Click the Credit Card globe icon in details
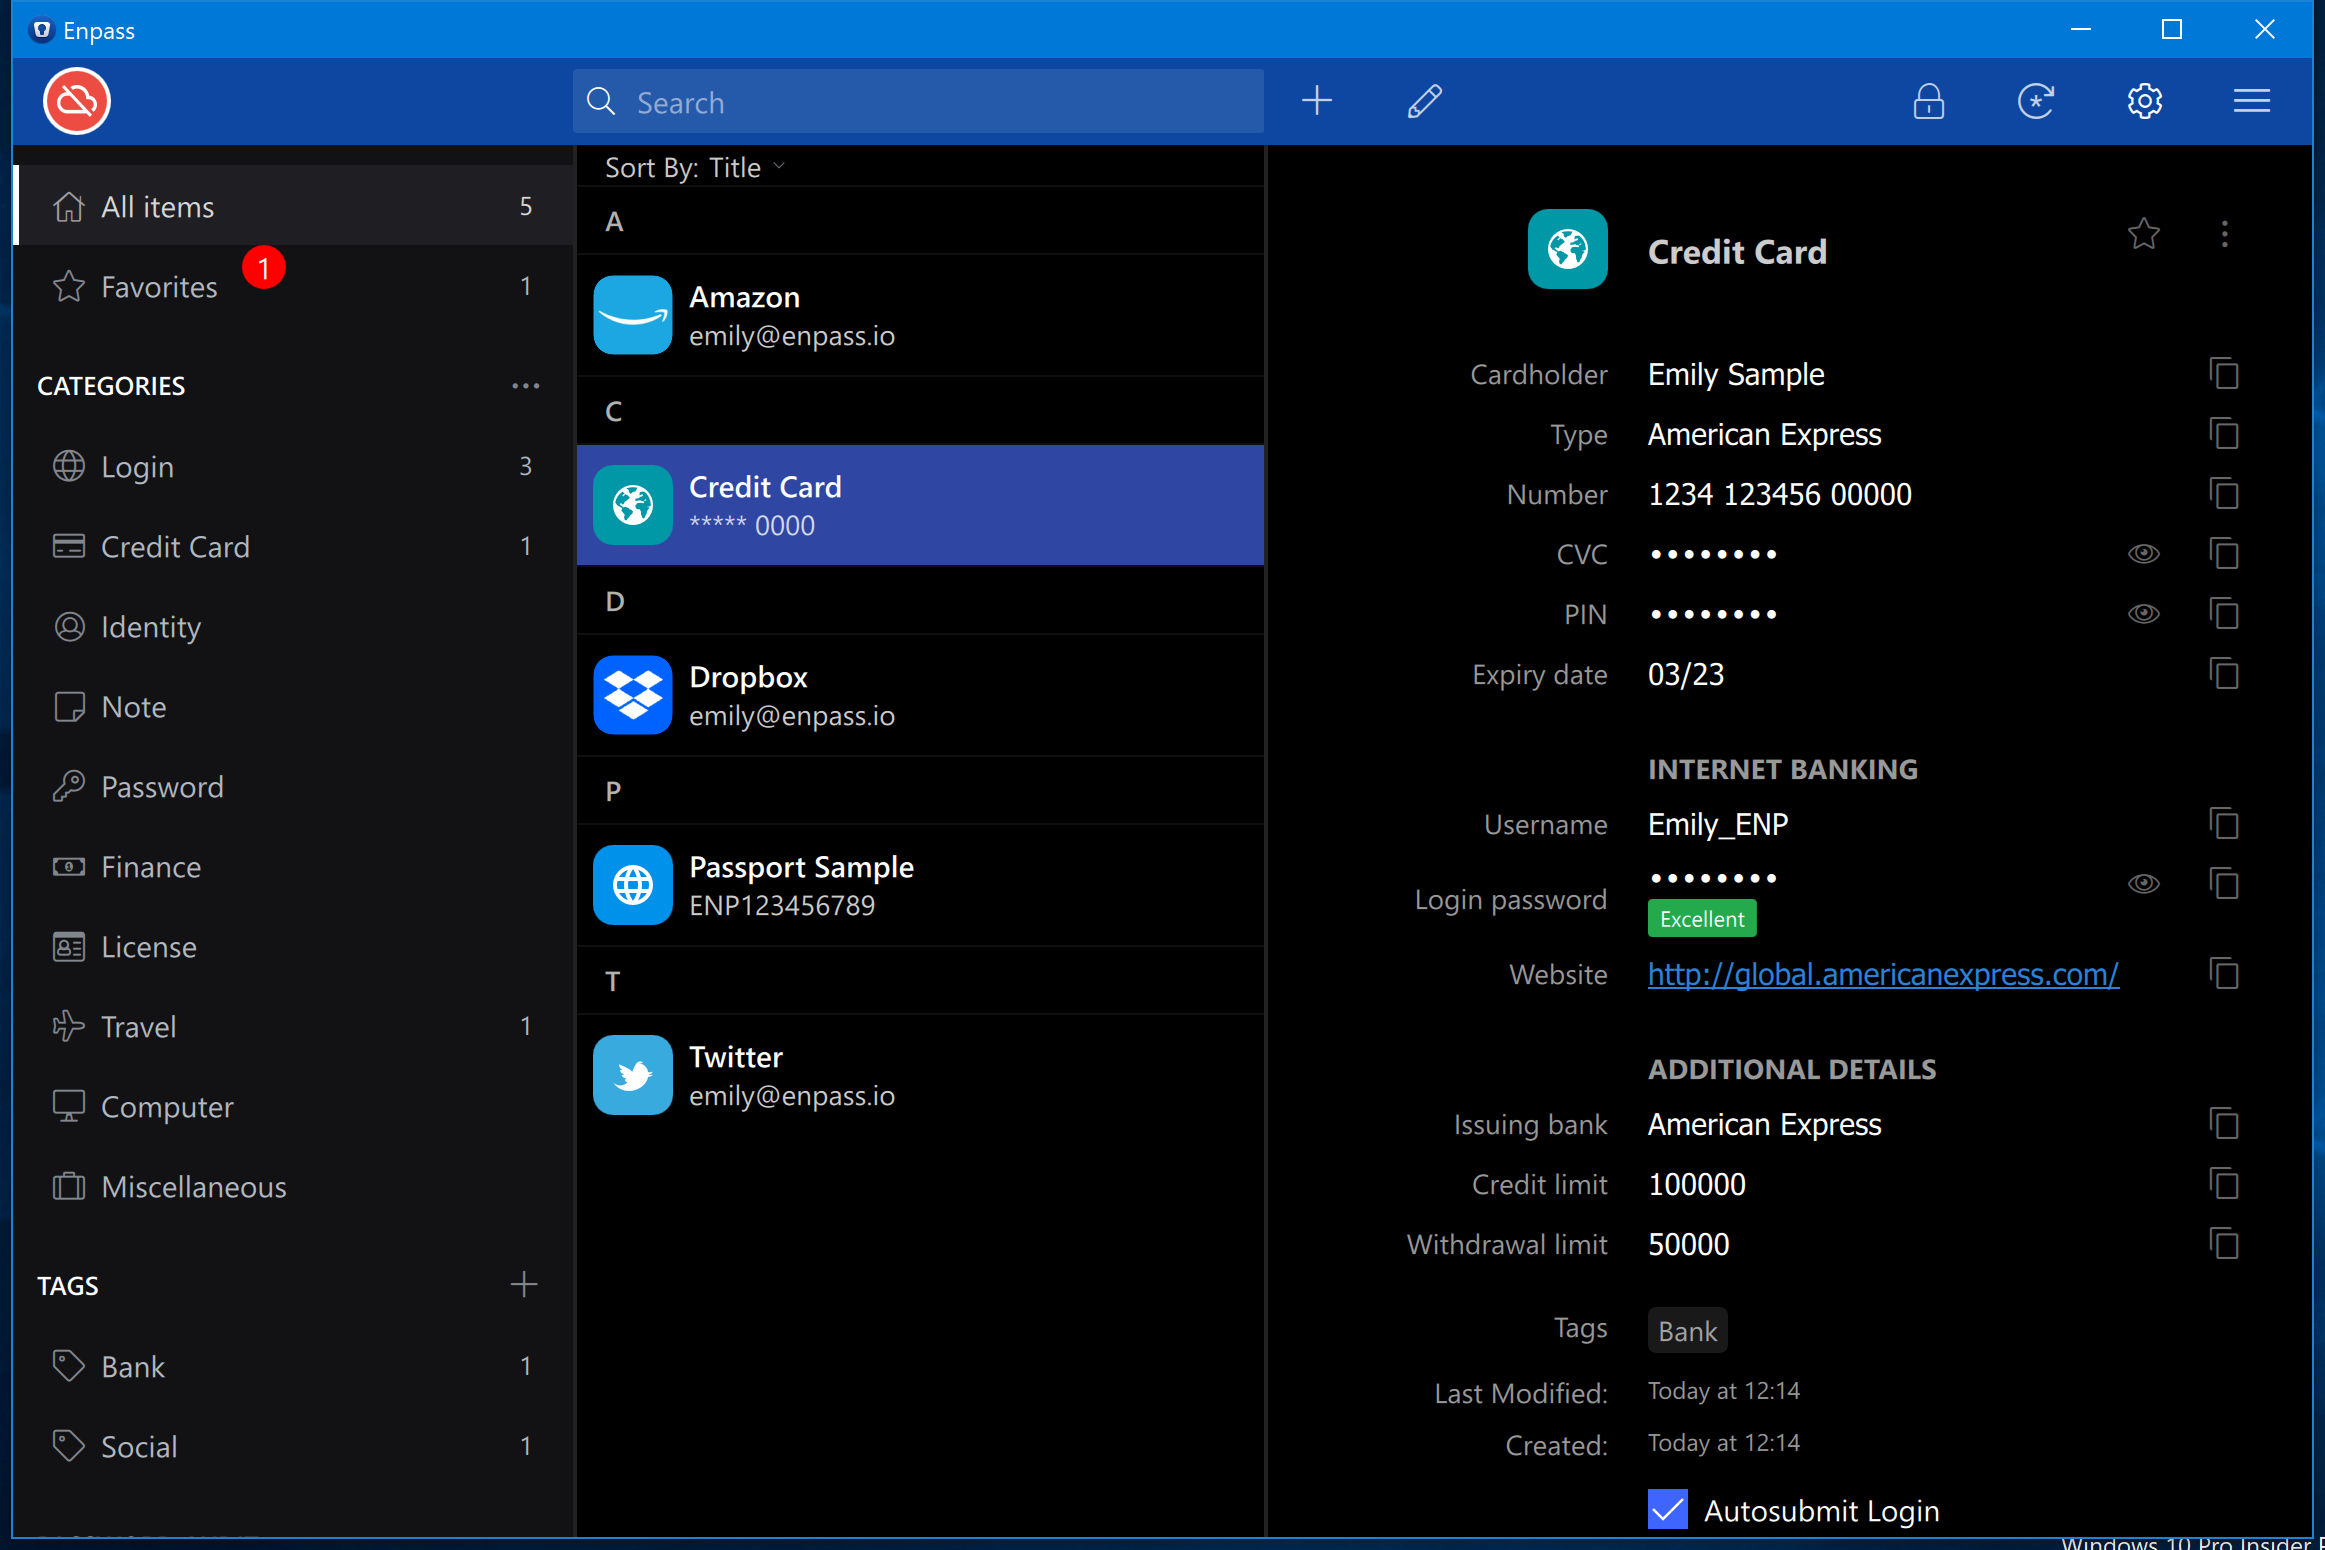Viewport: 2325px width, 1550px height. [x=1567, y=249]
